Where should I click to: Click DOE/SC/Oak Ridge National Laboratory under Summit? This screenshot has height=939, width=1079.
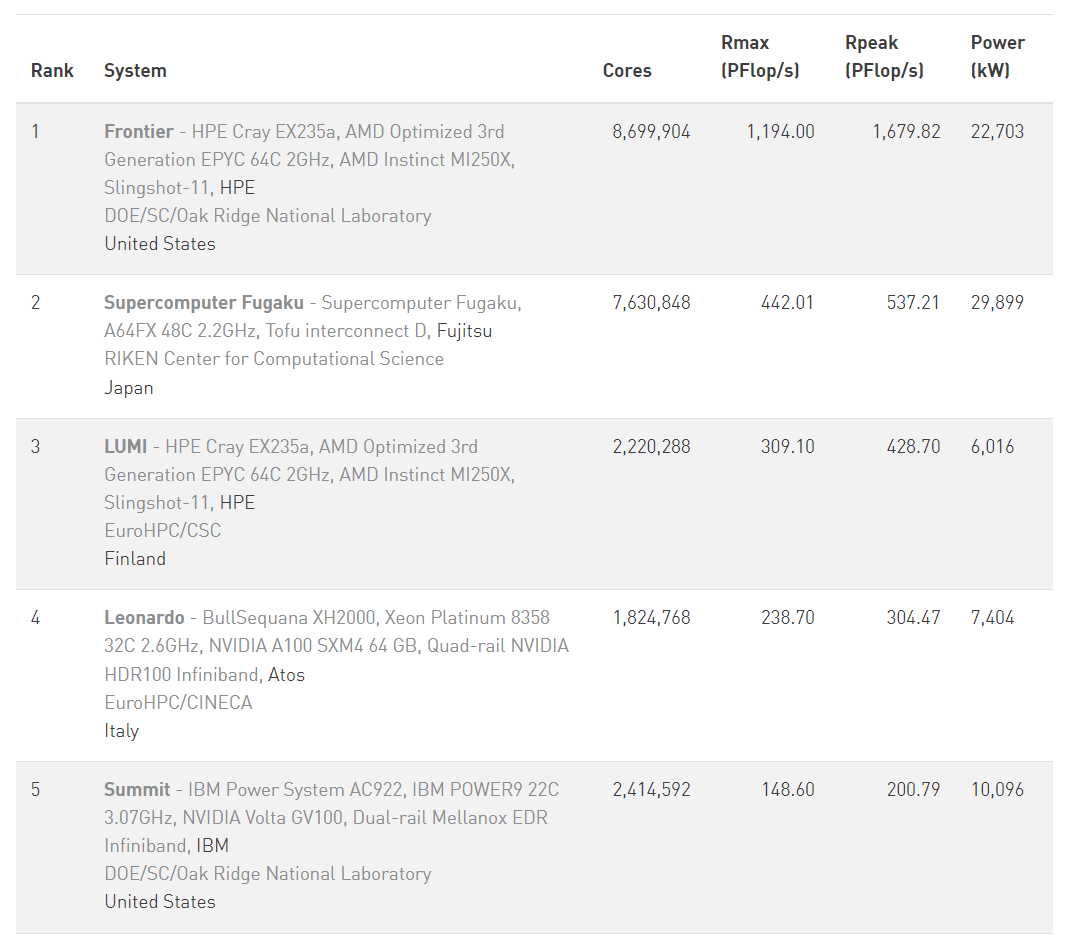(x=268, y=874)
